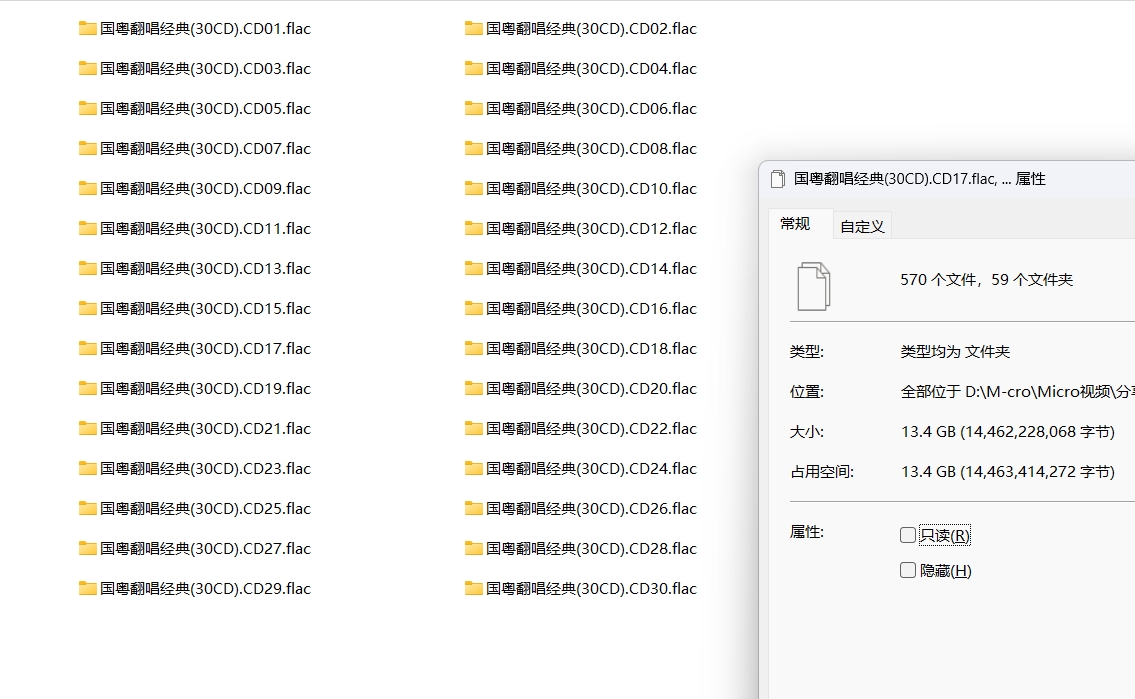Image resolution: width=1135 pixels, height=699 pixels.
Task: Click the folder icon of CD18.flac
Action: [473, 349]
